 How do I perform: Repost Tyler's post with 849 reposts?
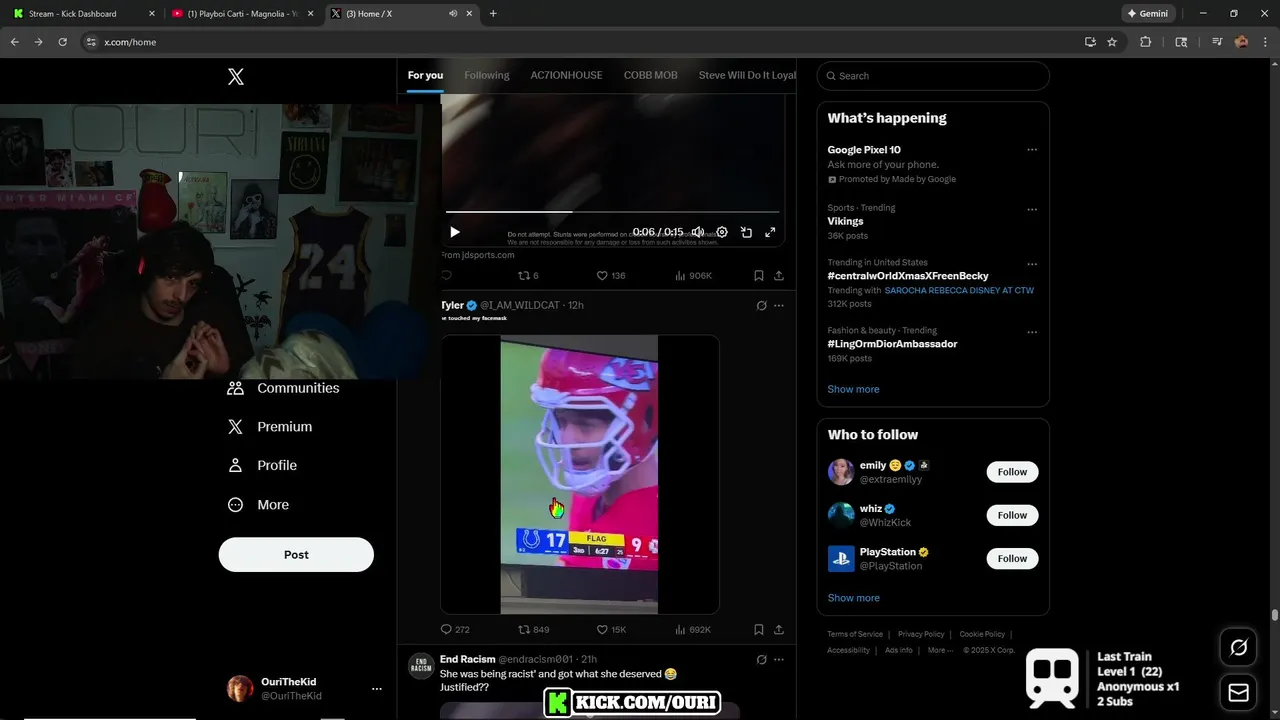tap(533, 630)
